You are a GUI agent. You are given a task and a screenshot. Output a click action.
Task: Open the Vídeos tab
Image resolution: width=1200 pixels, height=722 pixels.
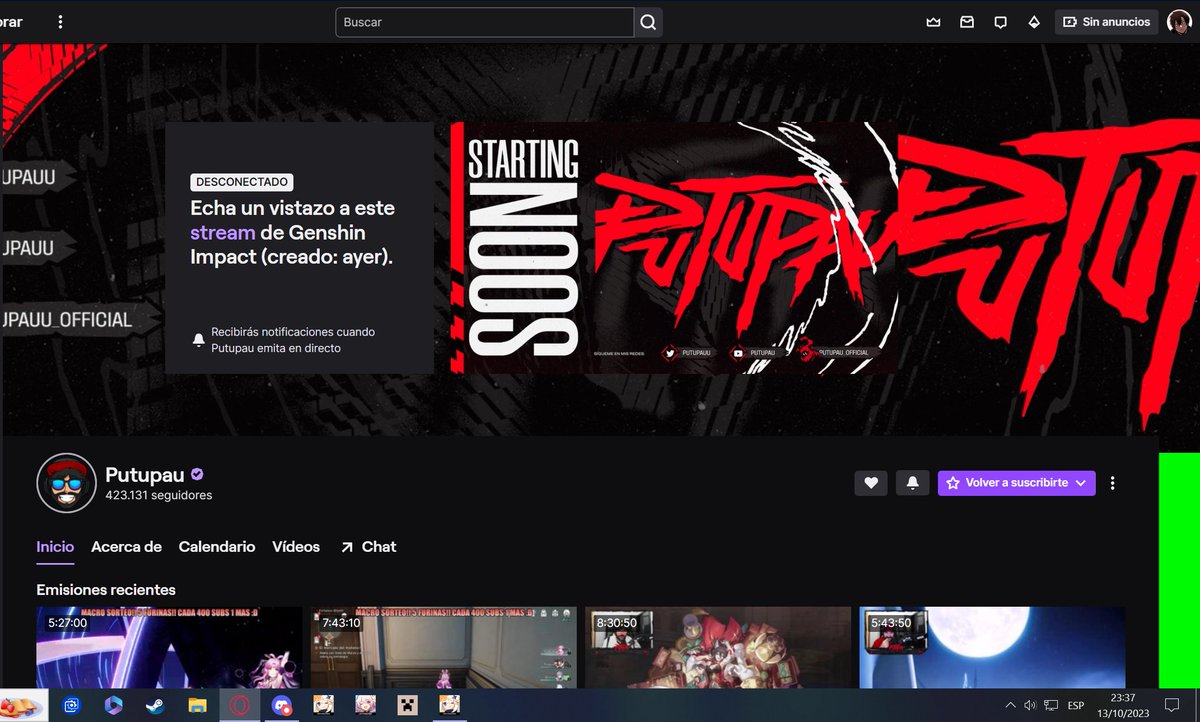(x=296, y=547)
